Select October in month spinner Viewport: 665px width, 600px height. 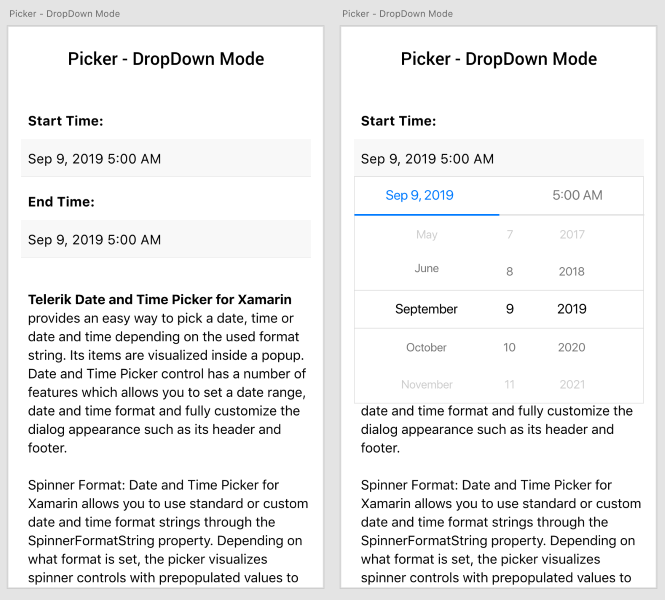[426, 347]
